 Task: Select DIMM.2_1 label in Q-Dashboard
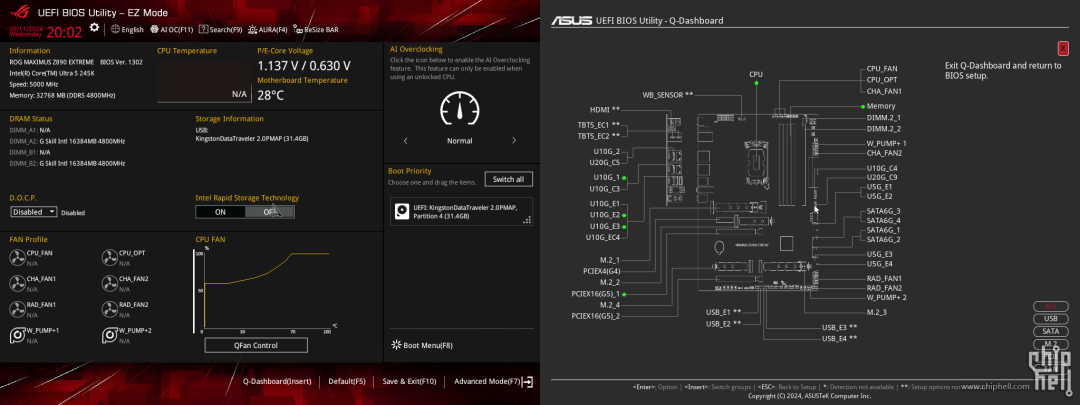(x=884, y=118)
